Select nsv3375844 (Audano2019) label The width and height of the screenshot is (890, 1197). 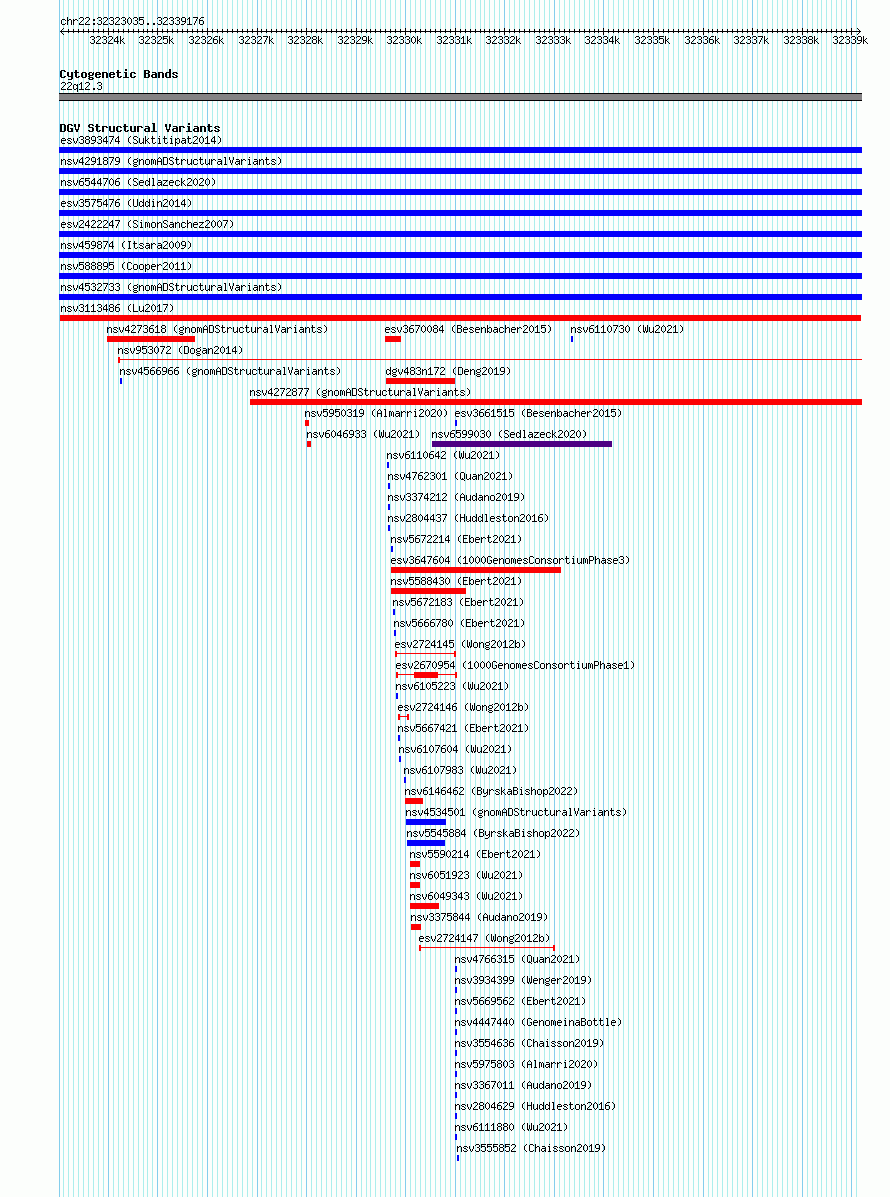[479, 917]
